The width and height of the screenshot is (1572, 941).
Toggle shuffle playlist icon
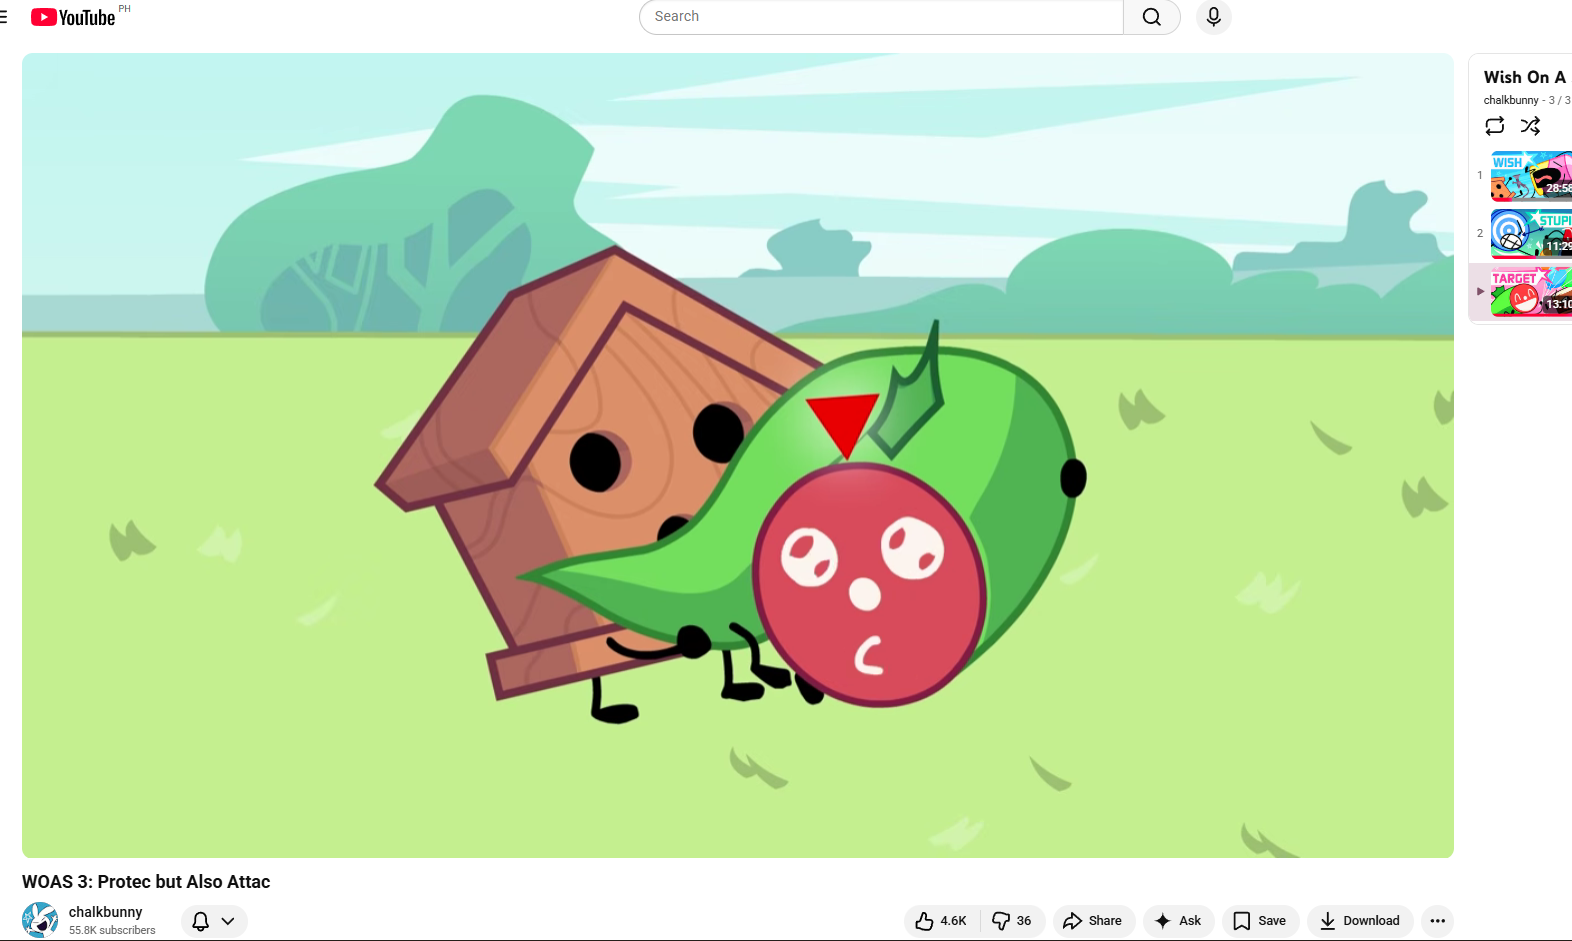point(1530,126)
